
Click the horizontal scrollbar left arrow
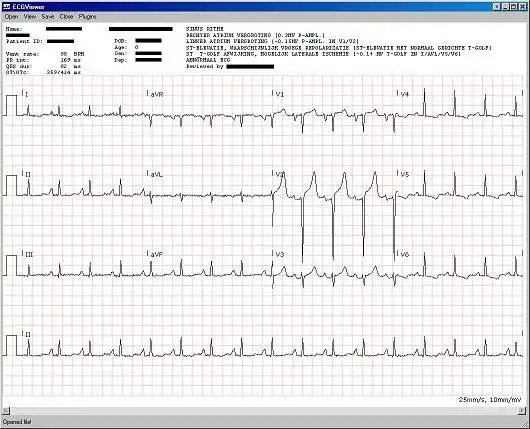pos(6,410)
